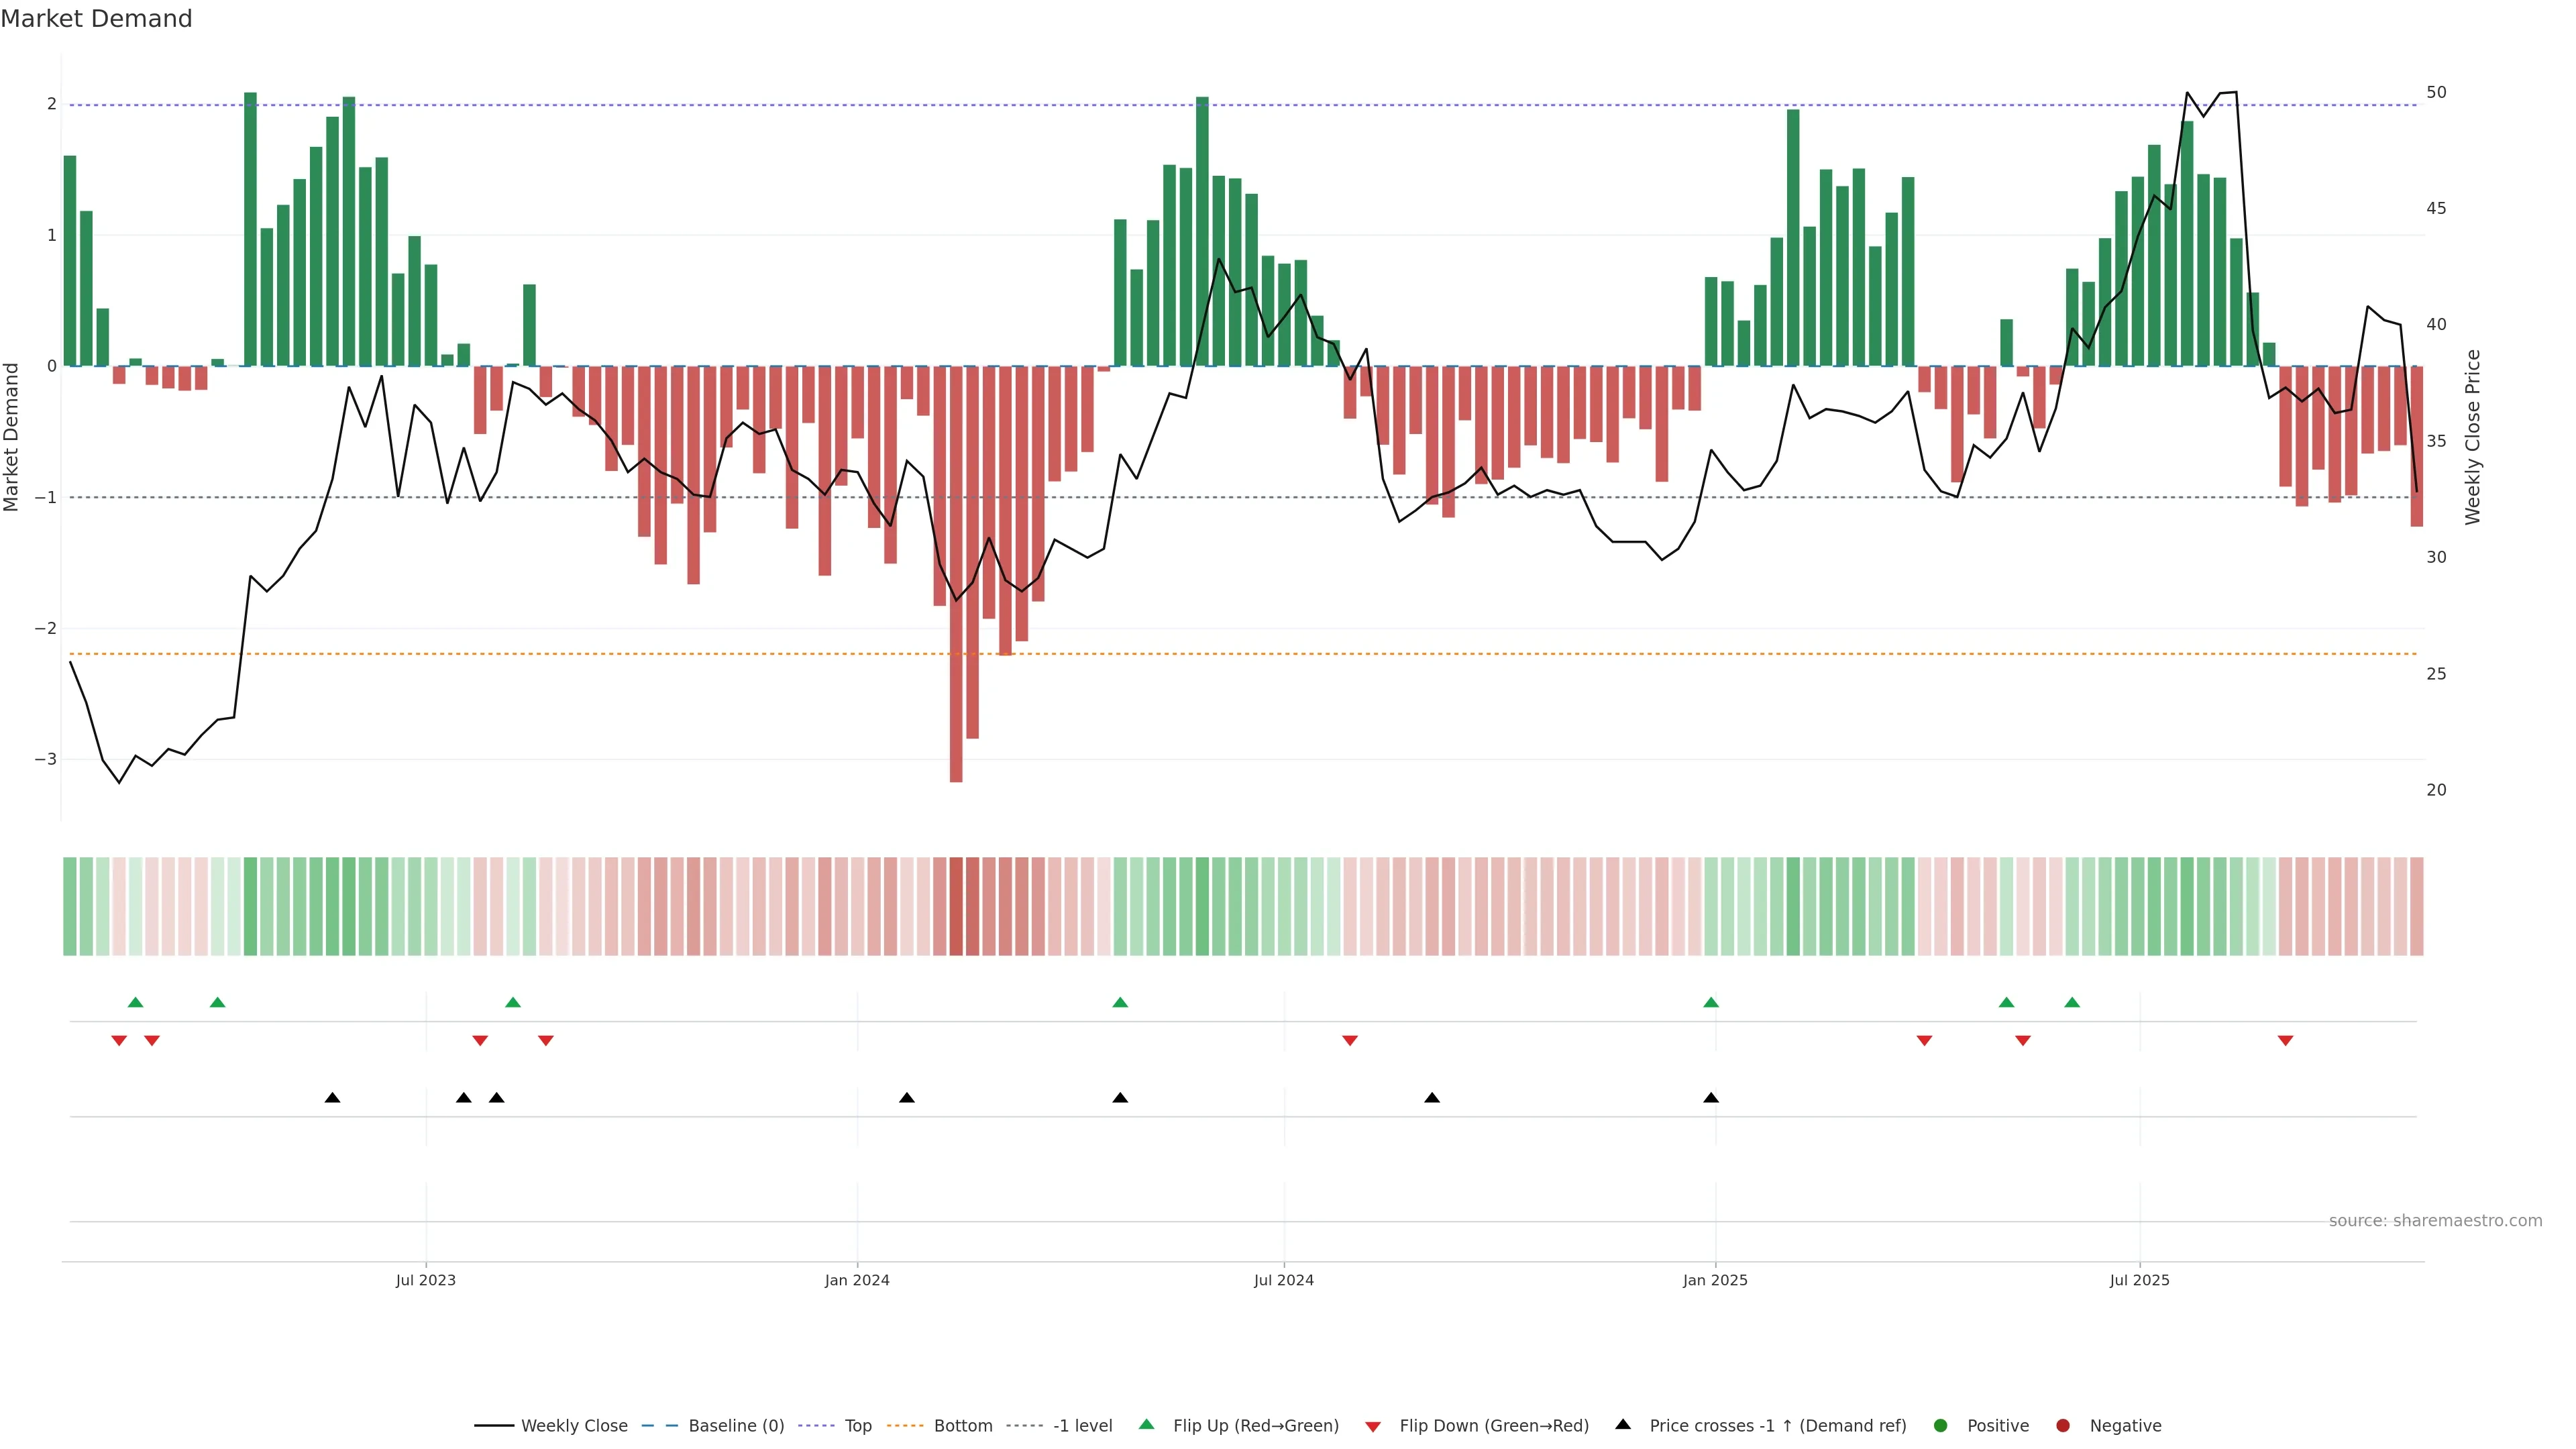
Task: Click the Weekly Close Price axis title
Action: tap(2472, 437)
